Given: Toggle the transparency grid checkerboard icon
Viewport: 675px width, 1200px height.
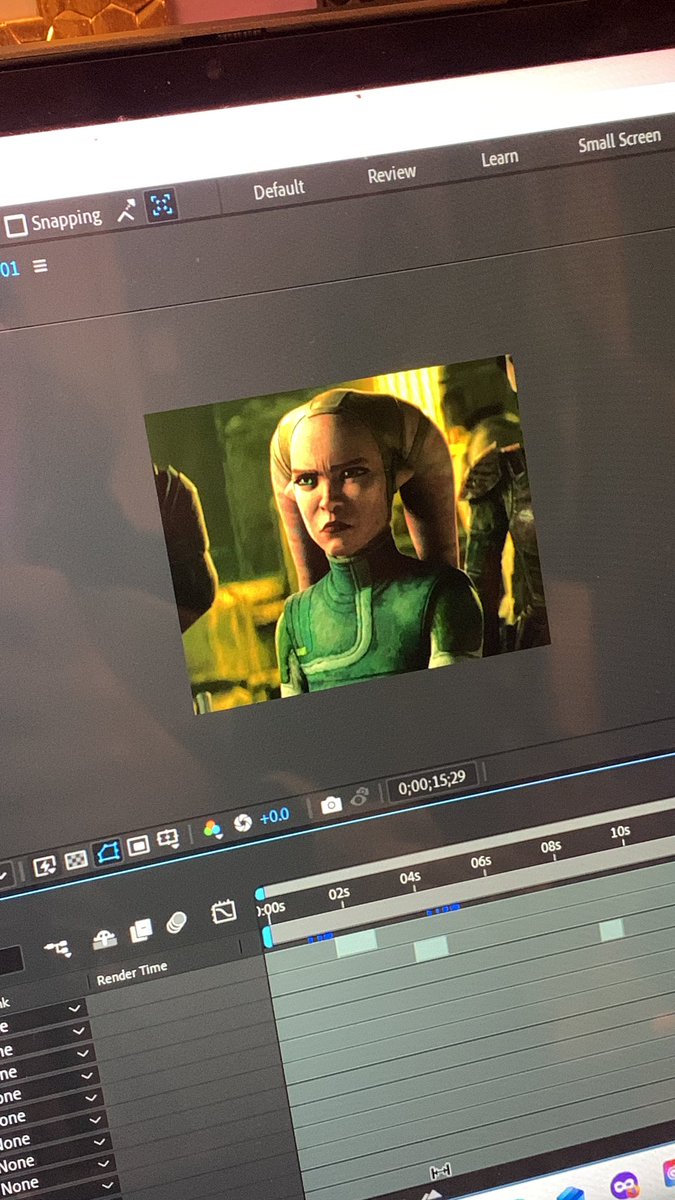Looking at the screenshot, I should pos(76,860).
